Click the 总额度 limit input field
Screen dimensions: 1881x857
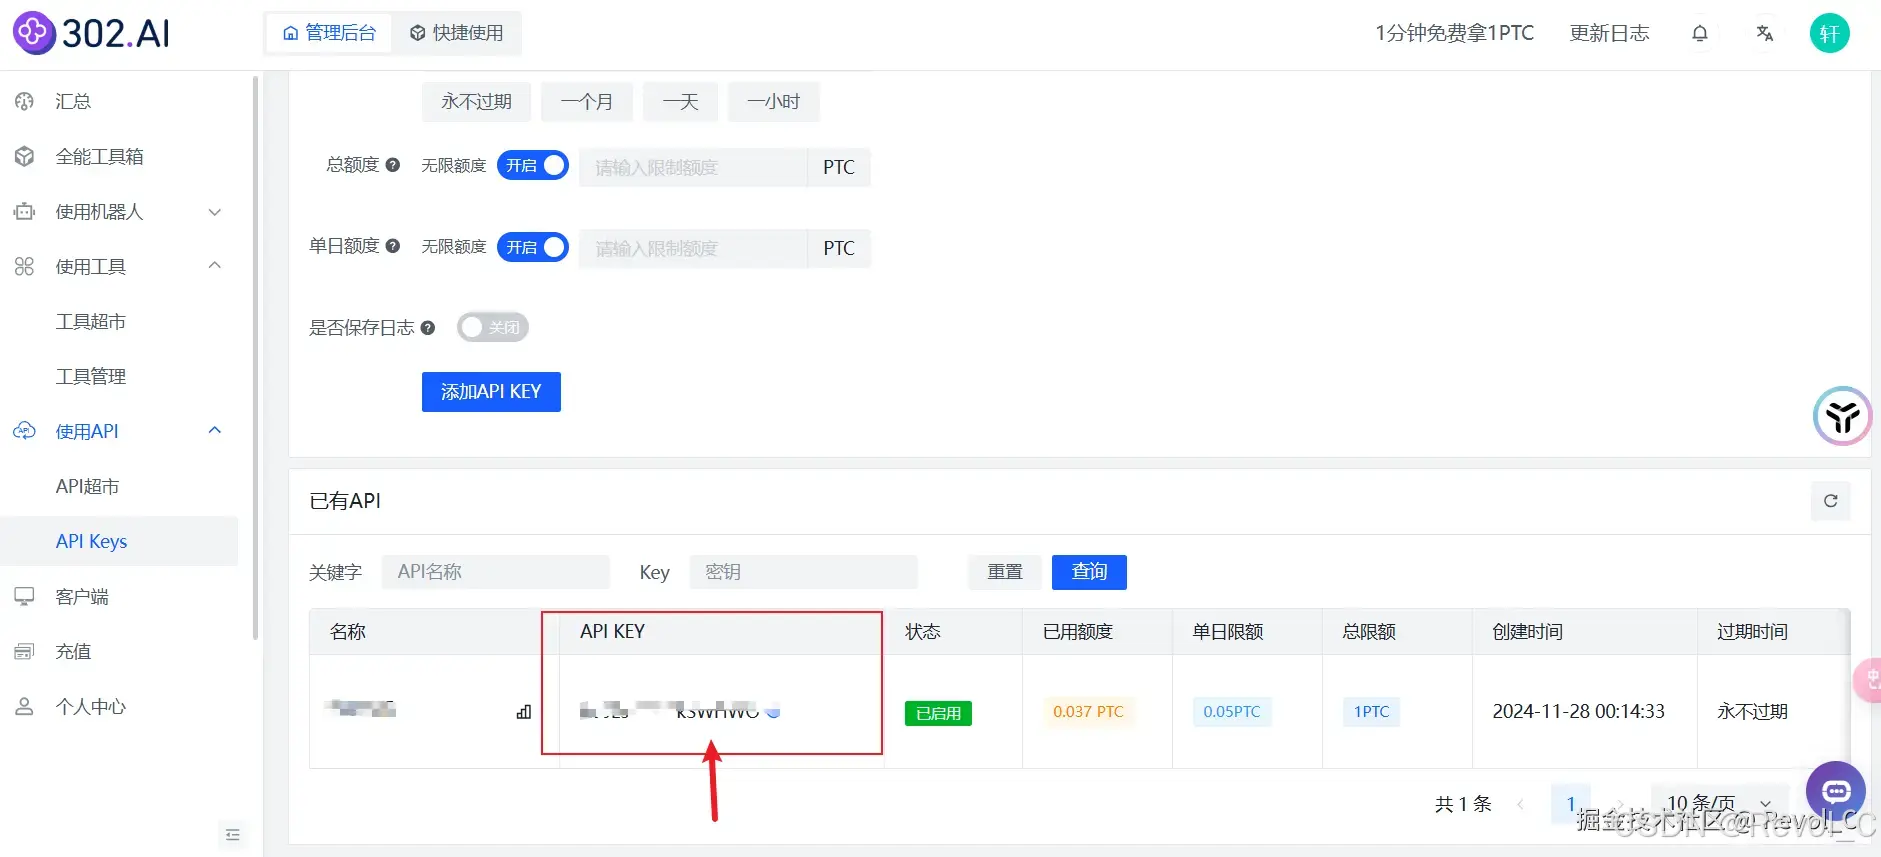point(693,167)
